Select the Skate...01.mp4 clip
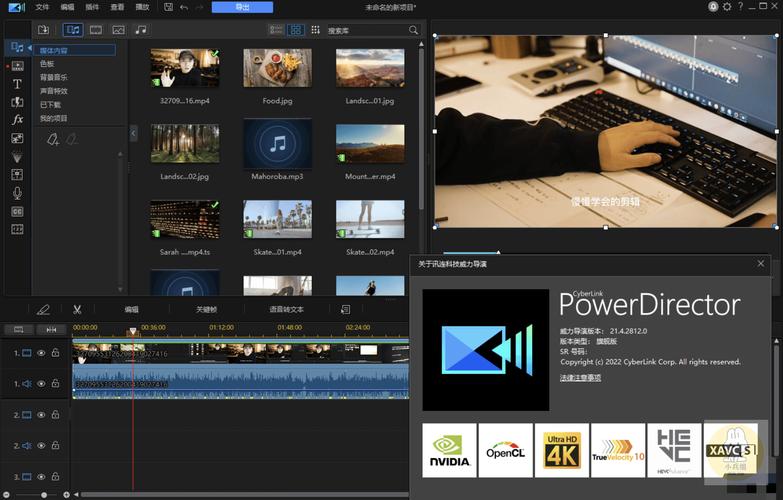Screen dimensions: 783x500 tap(278, 219)
